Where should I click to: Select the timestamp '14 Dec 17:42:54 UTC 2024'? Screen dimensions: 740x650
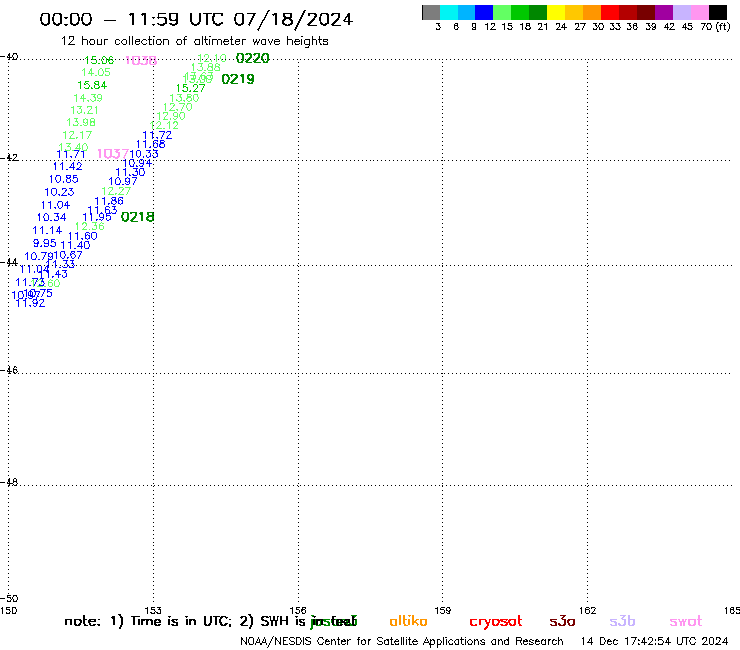(655, 641)
